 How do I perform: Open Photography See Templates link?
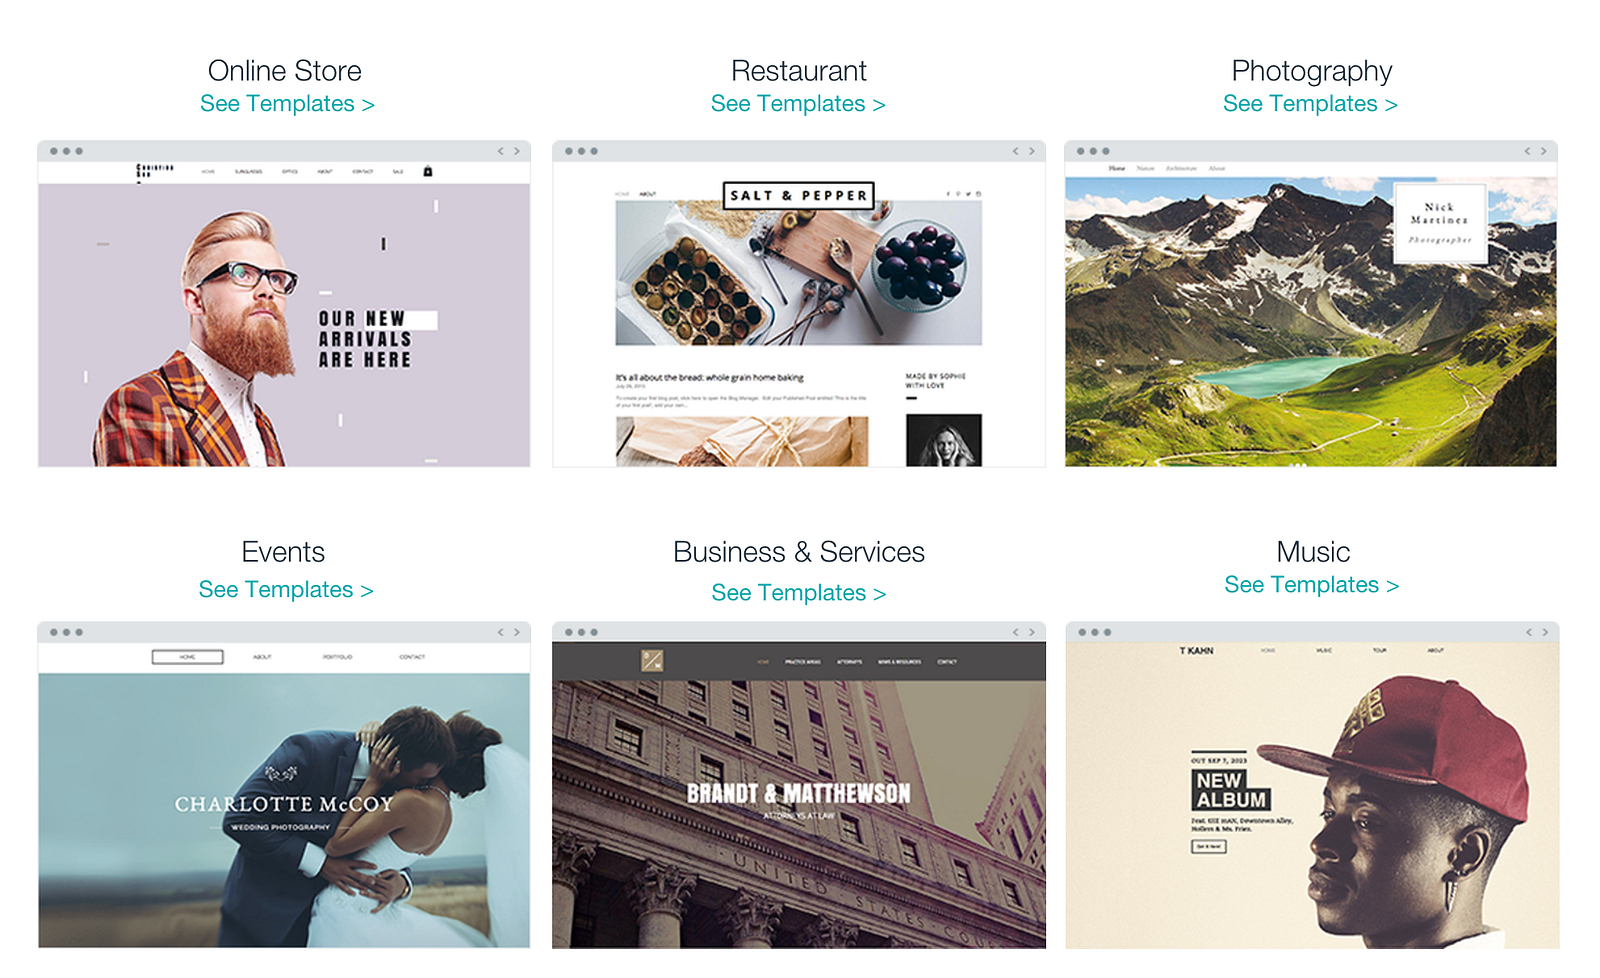point(1310,104)
